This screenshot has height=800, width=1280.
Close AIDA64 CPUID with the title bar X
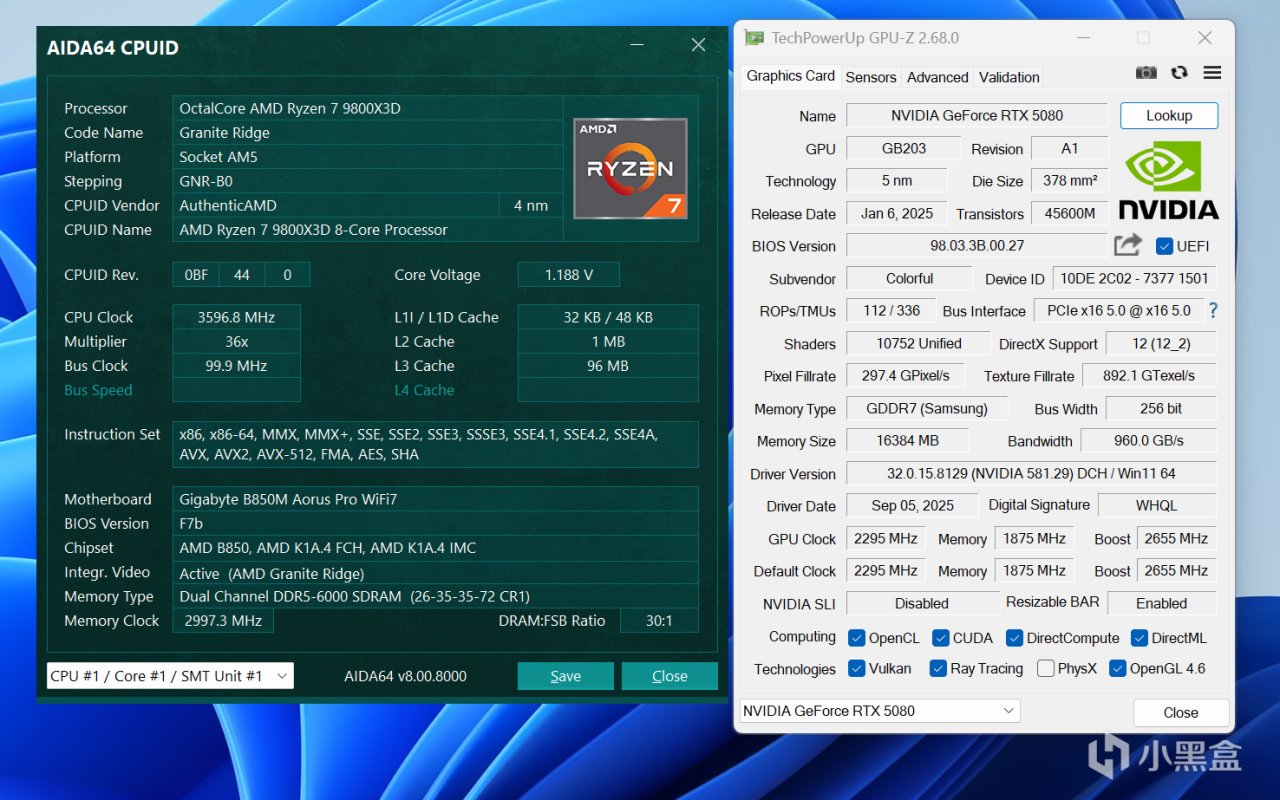tap(698, 45)
